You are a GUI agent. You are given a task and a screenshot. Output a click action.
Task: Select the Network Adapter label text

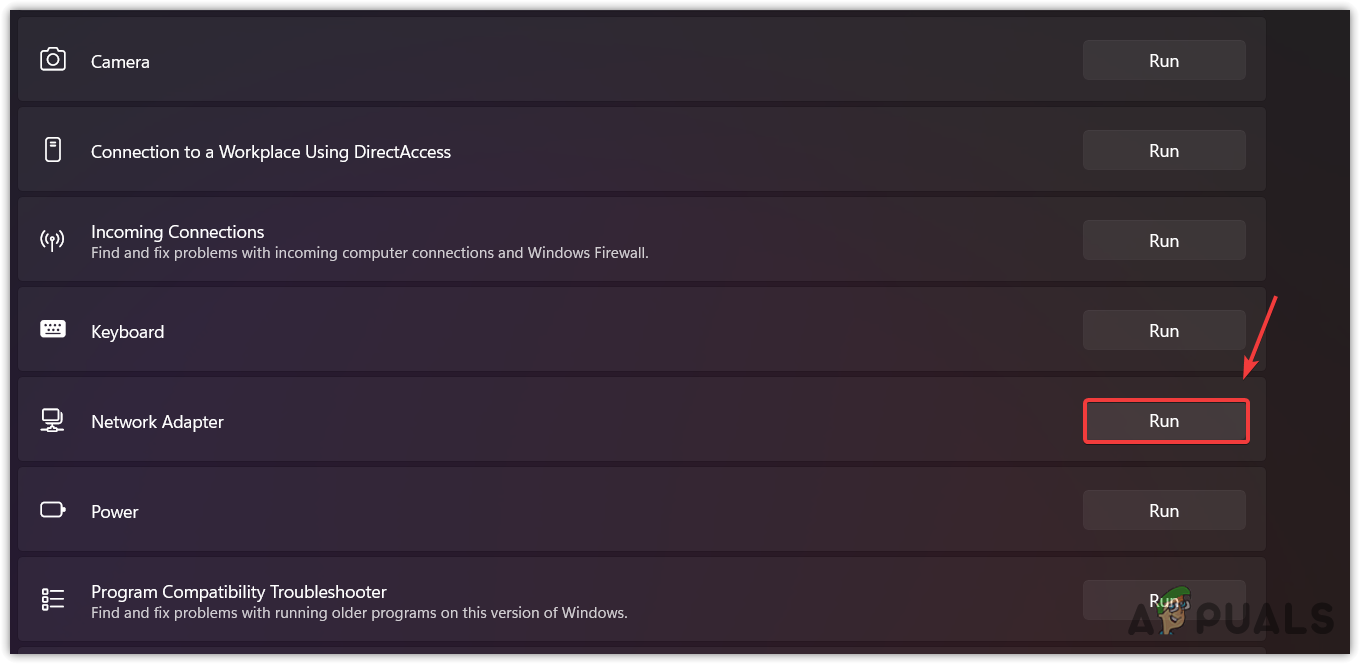click(157, 422)
